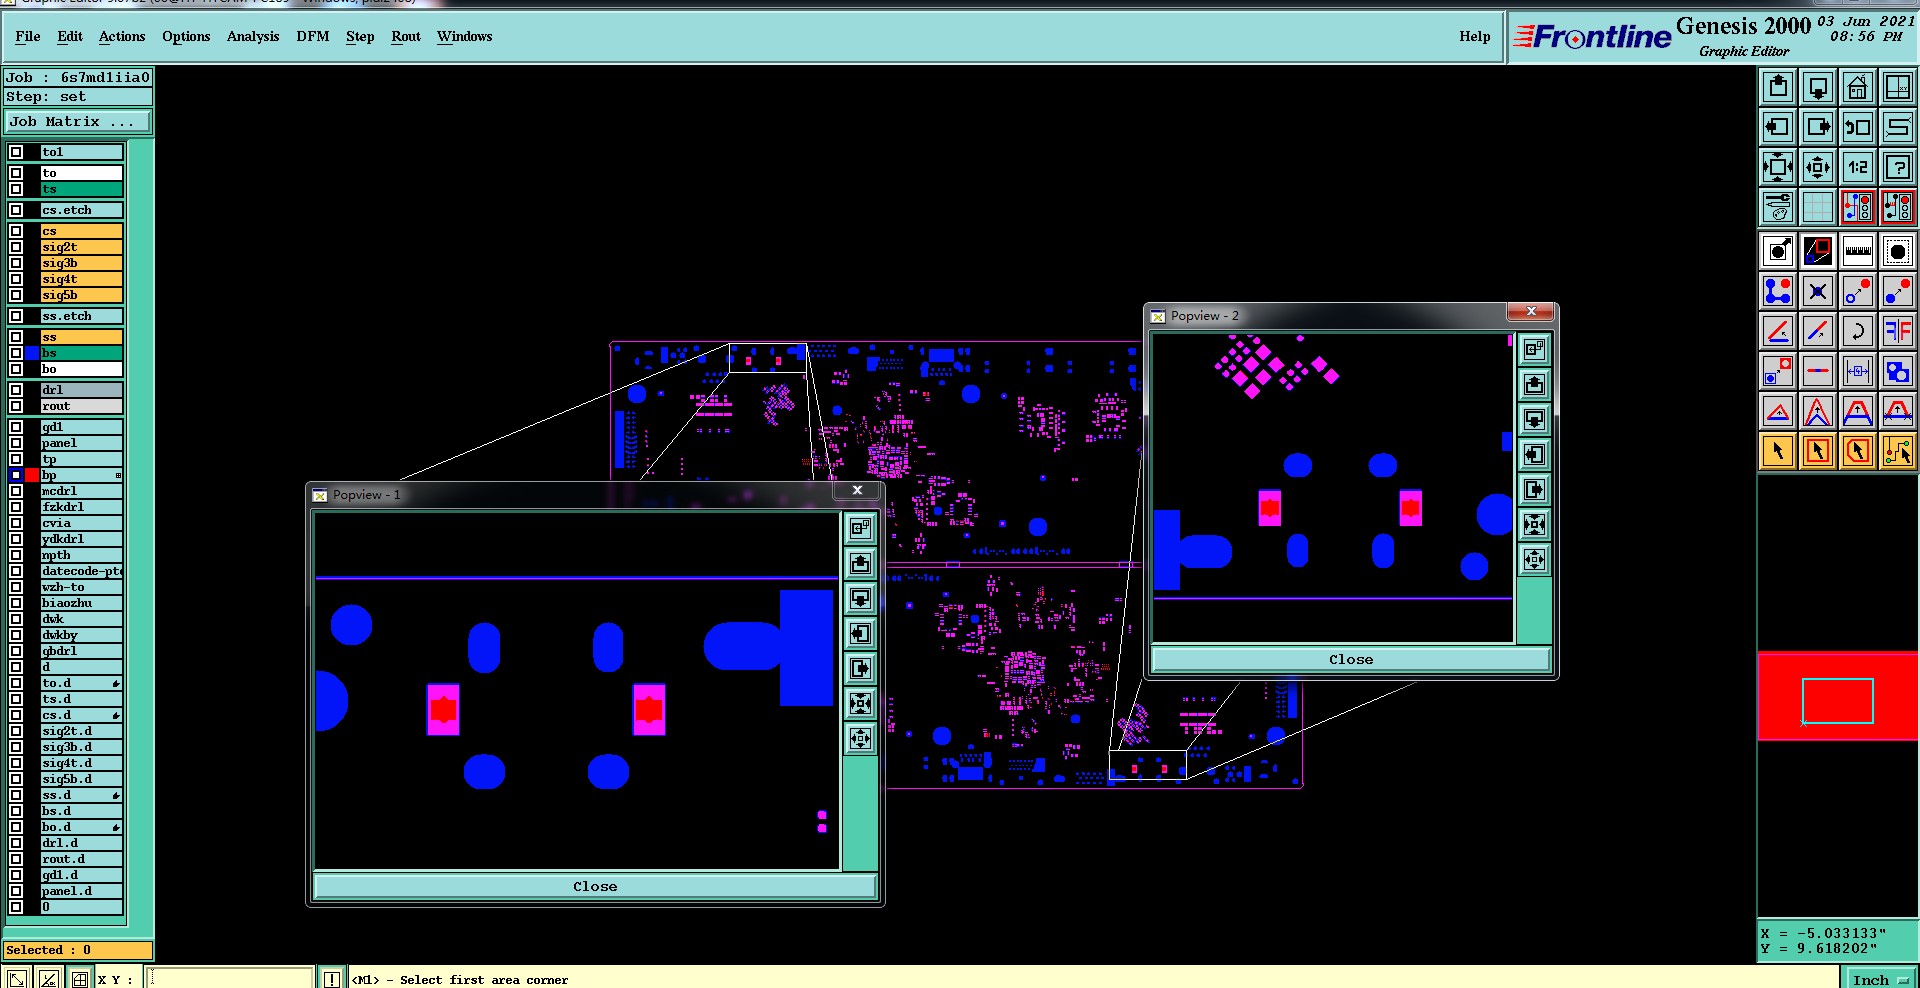Toggle the checkbox for layer sig5b

(x=16, y=295)
